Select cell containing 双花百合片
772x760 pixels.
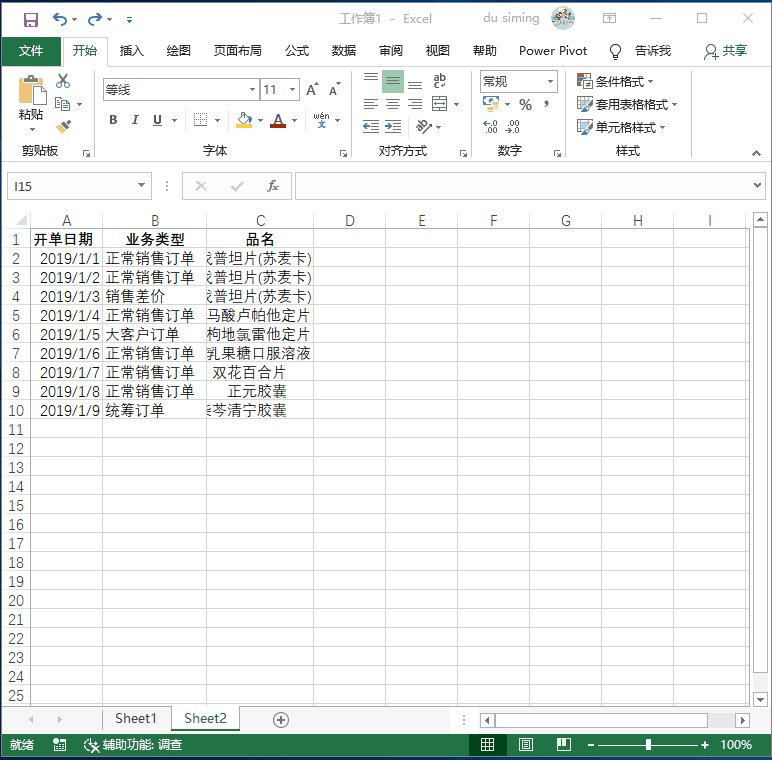(260, 372)
